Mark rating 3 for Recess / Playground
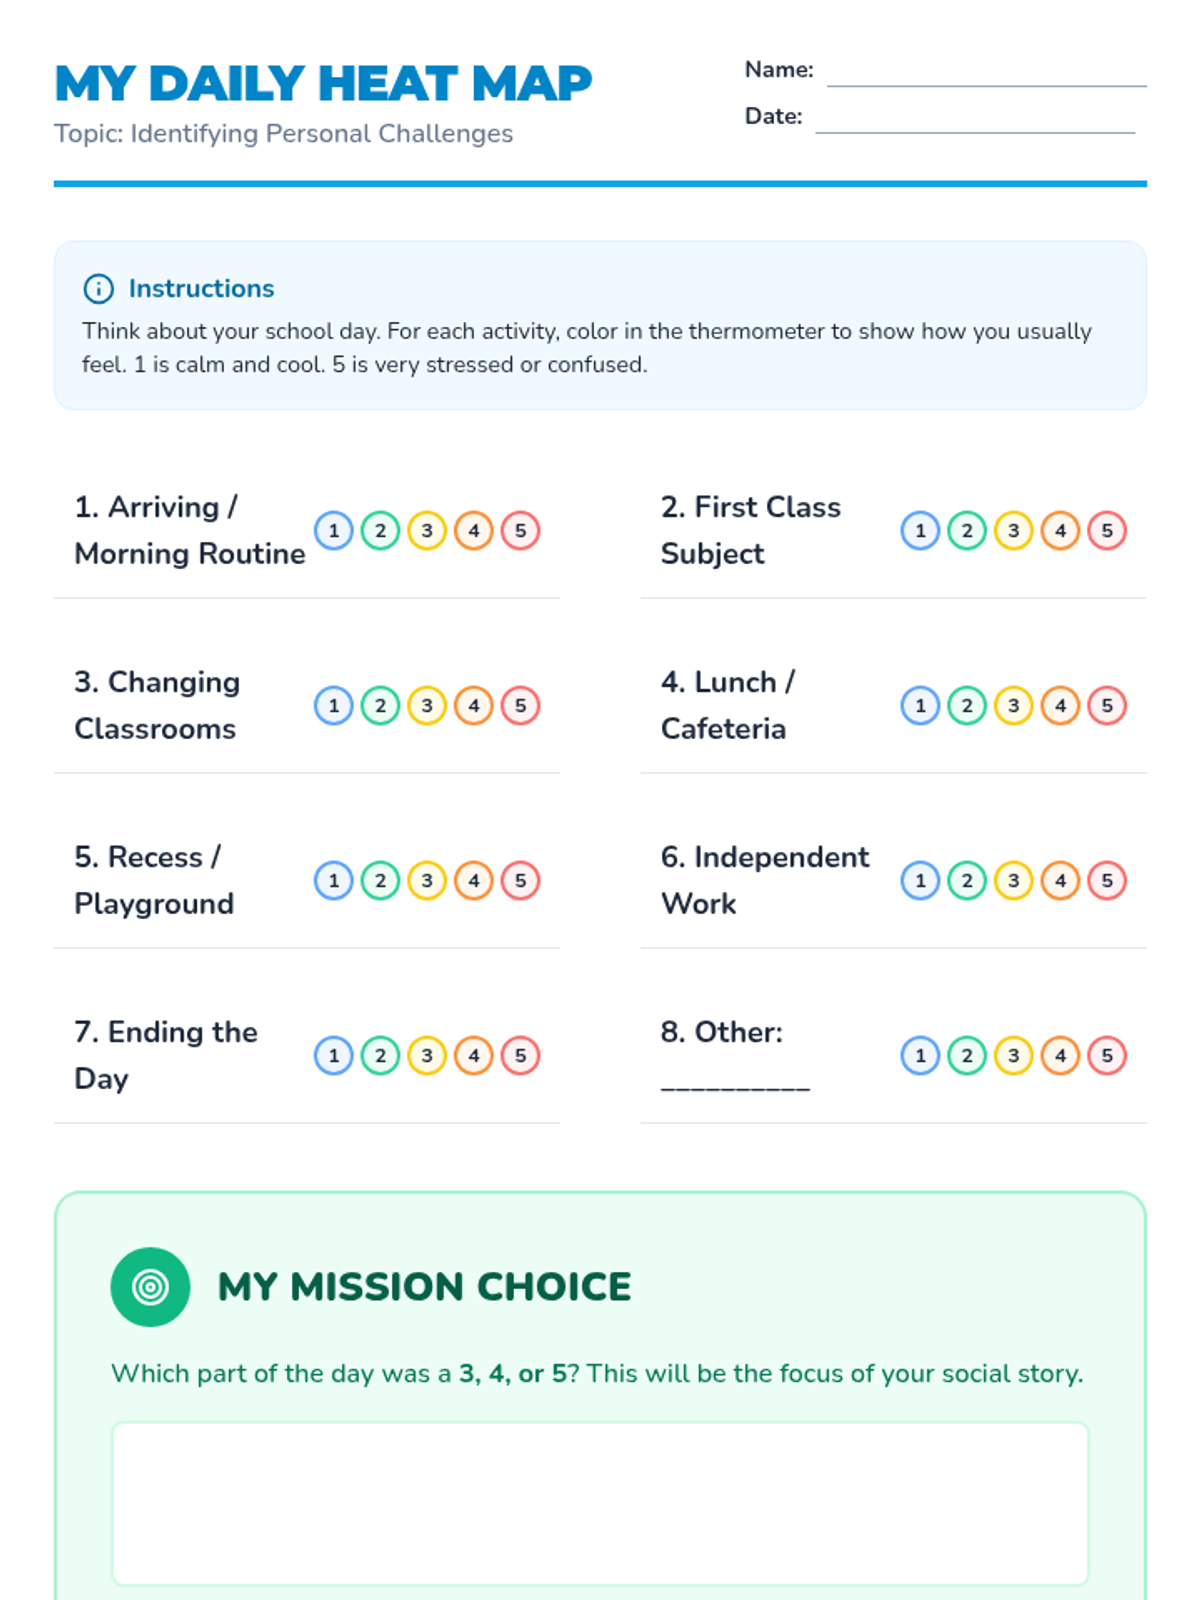The height and width of the screenshot is (1600, 1200). click(x=427, y=881)
